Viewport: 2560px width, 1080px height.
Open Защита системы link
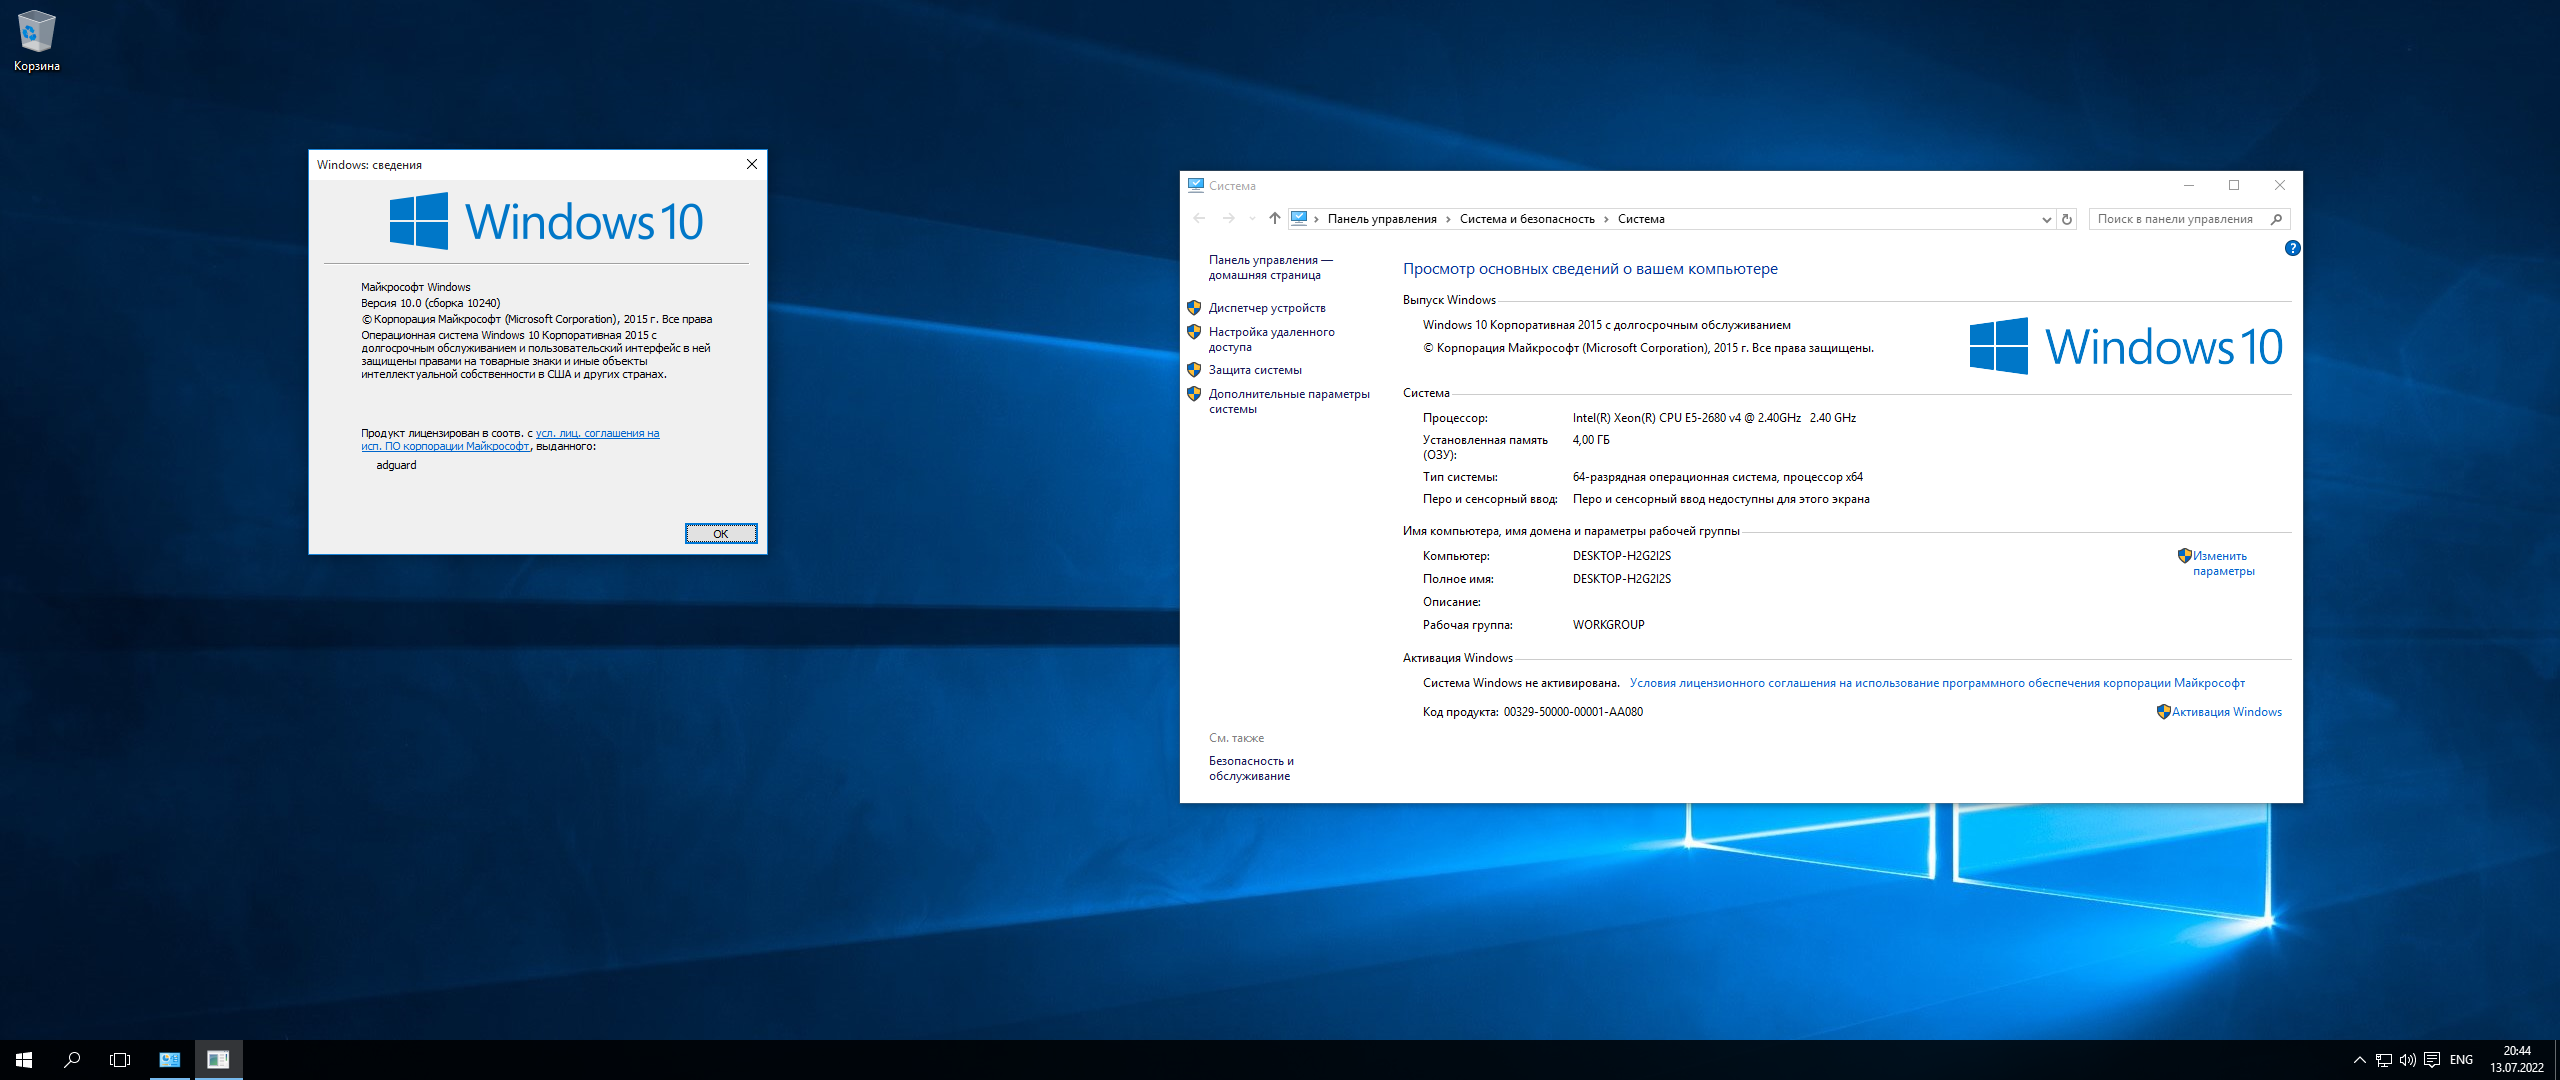pos(1255,370)
